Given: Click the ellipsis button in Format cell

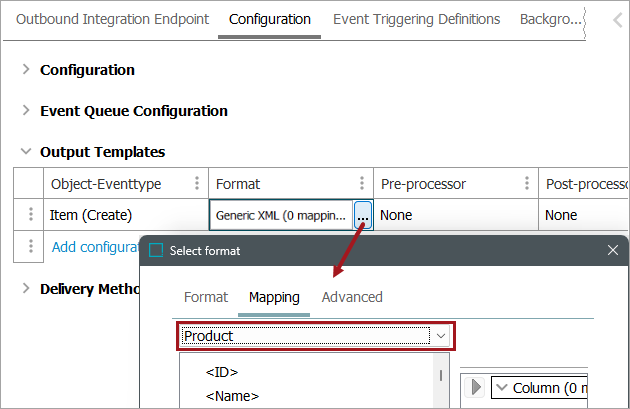Looking at the screenshot, I should (x=362, y=215).
